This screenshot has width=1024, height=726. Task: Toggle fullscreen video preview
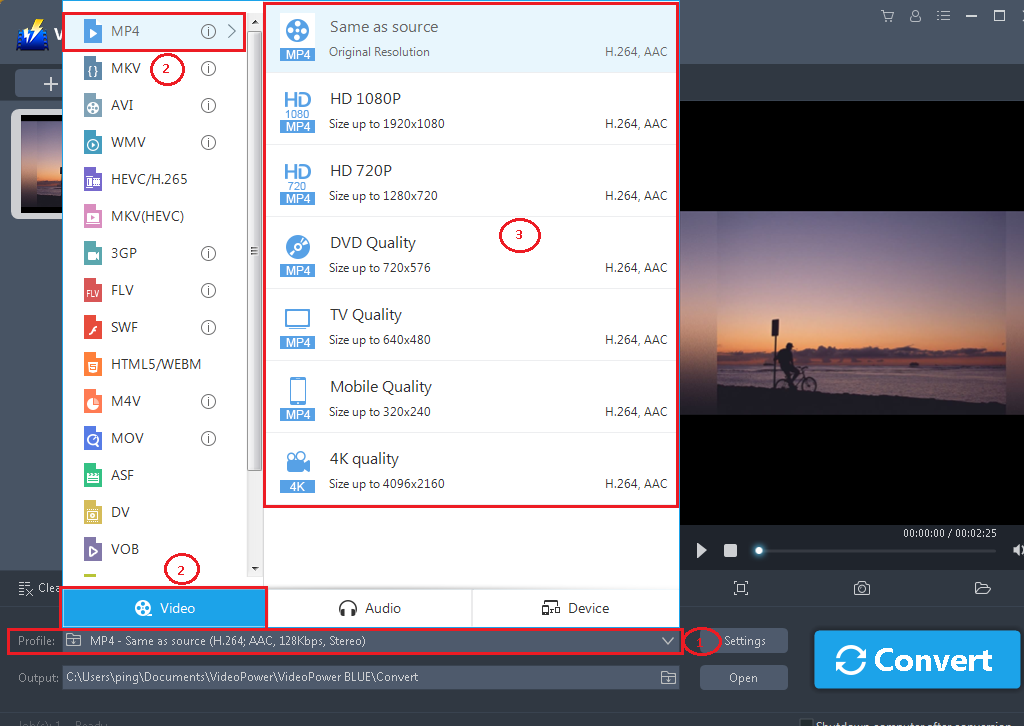click(740, 588)
